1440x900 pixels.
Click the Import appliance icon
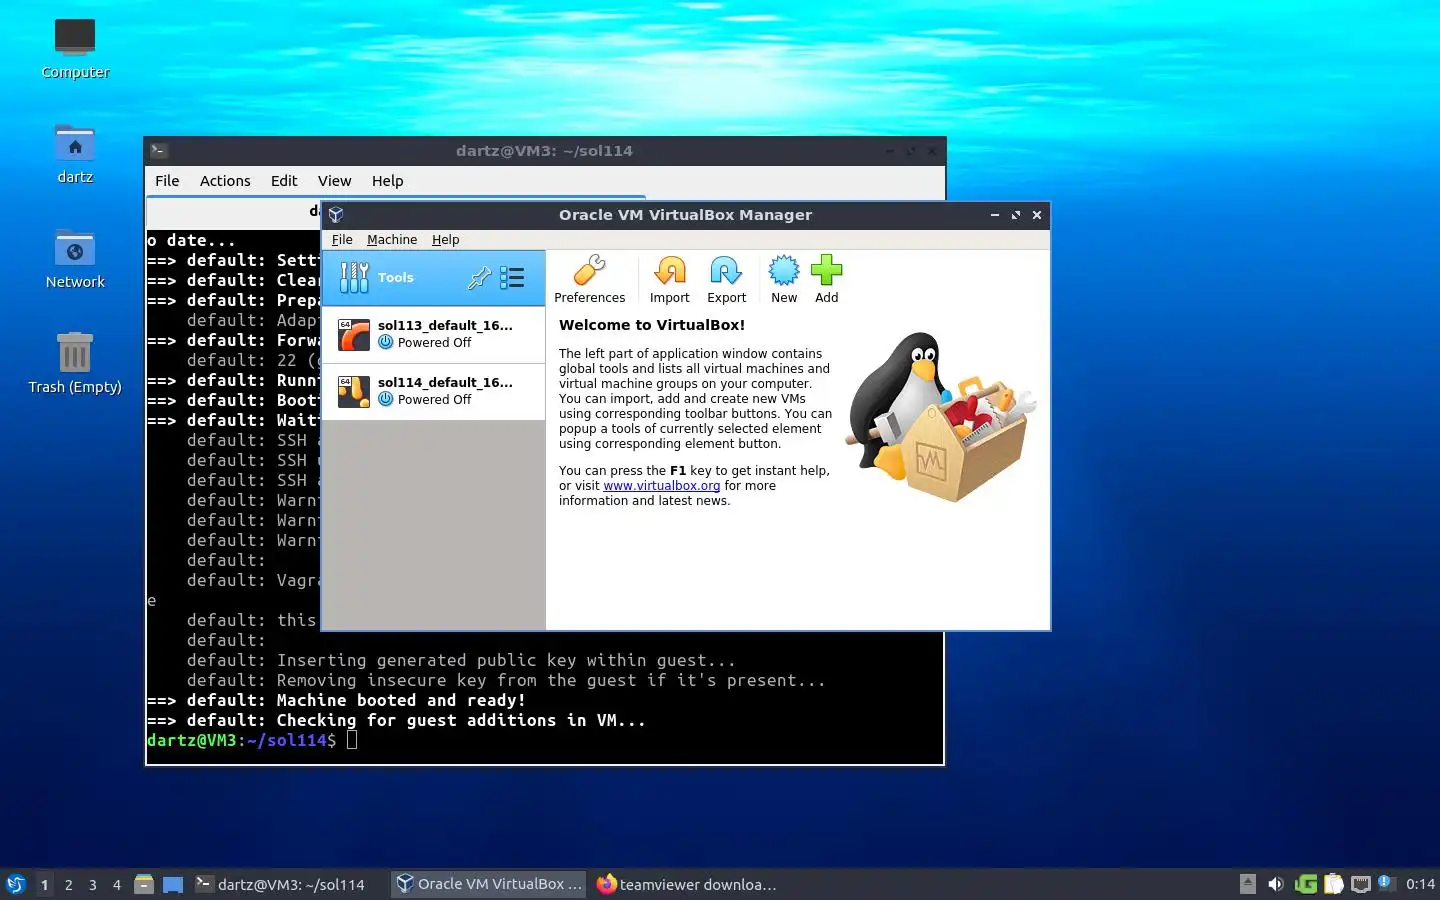[x=669, y=279]
